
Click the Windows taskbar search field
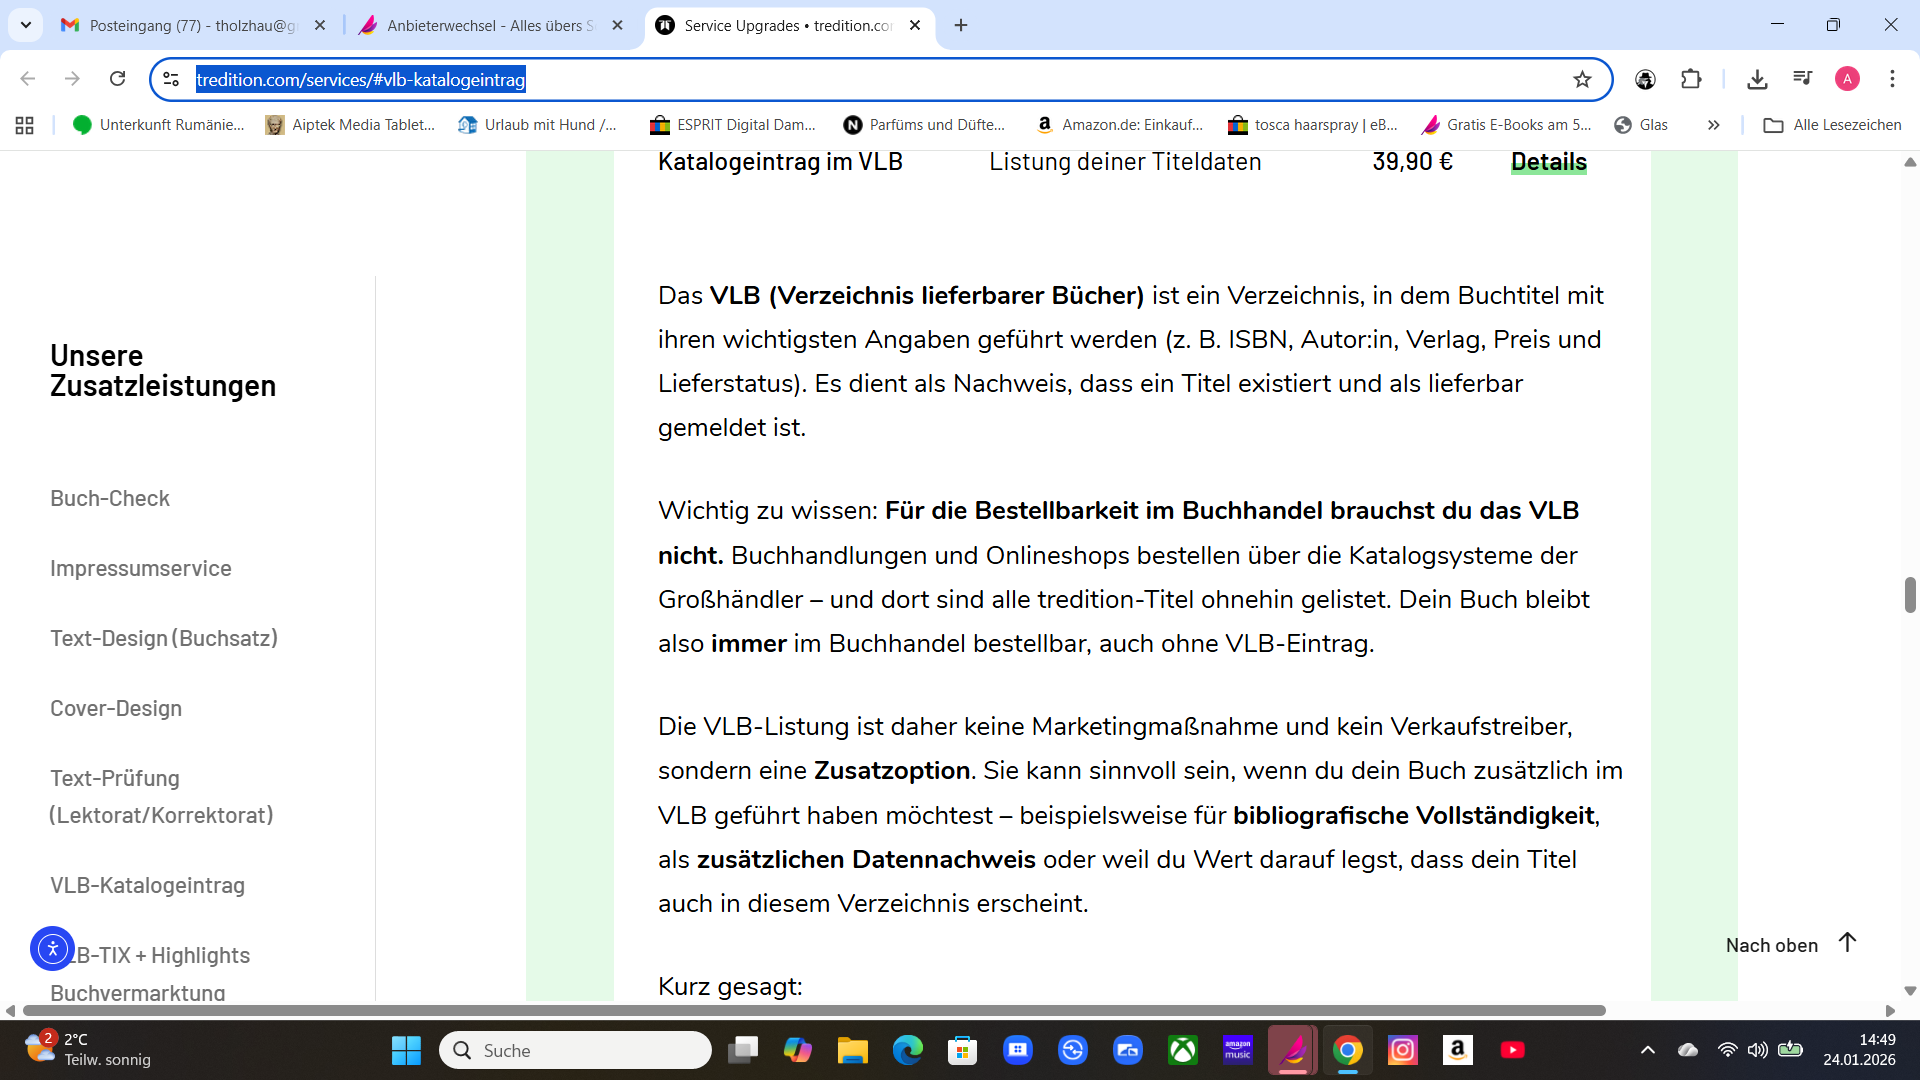575,1050
